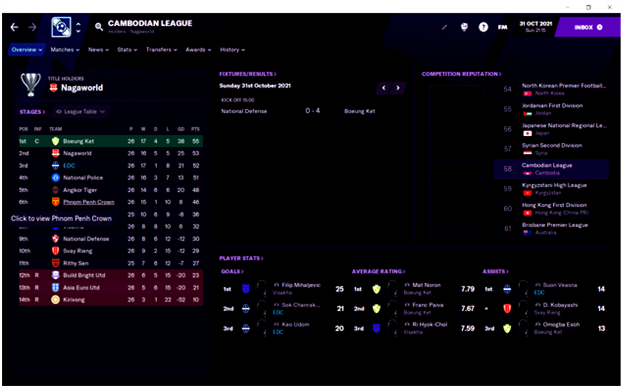The image size is (635, 388).
Task: Go back with the left arrow
Action: point(15,27)
